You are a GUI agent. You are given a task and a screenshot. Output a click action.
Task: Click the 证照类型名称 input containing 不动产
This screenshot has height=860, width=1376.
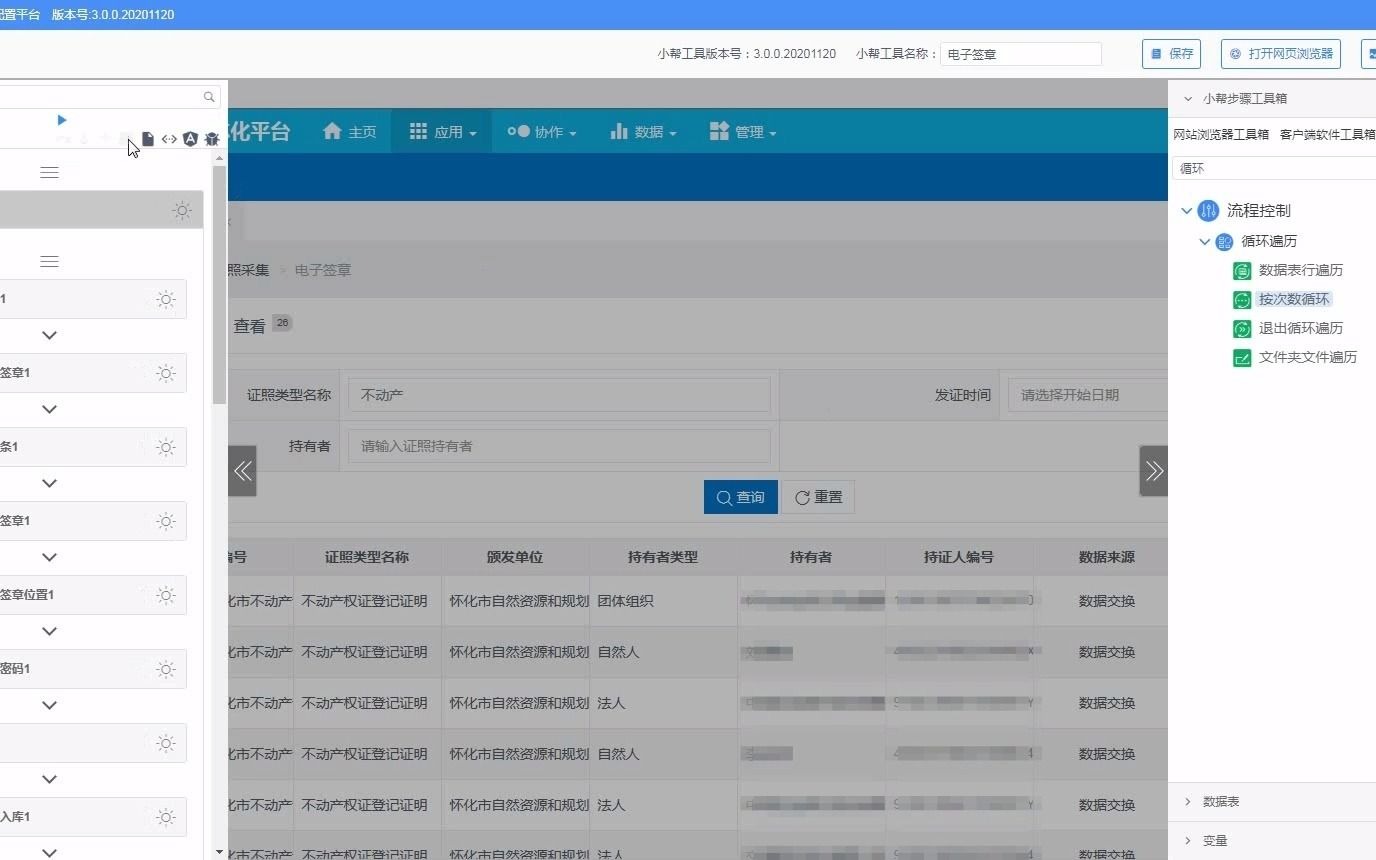[559, 395]
